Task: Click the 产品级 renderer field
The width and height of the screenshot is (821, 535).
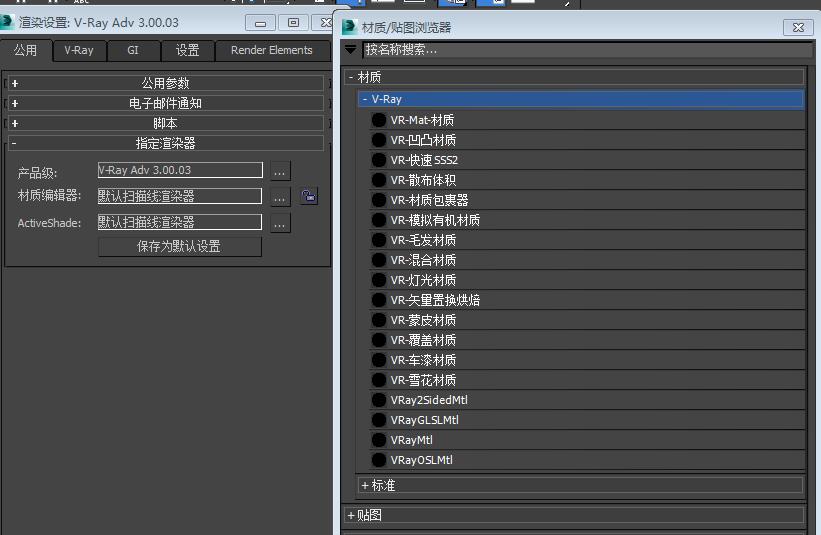Action: (x=180, y=170)
